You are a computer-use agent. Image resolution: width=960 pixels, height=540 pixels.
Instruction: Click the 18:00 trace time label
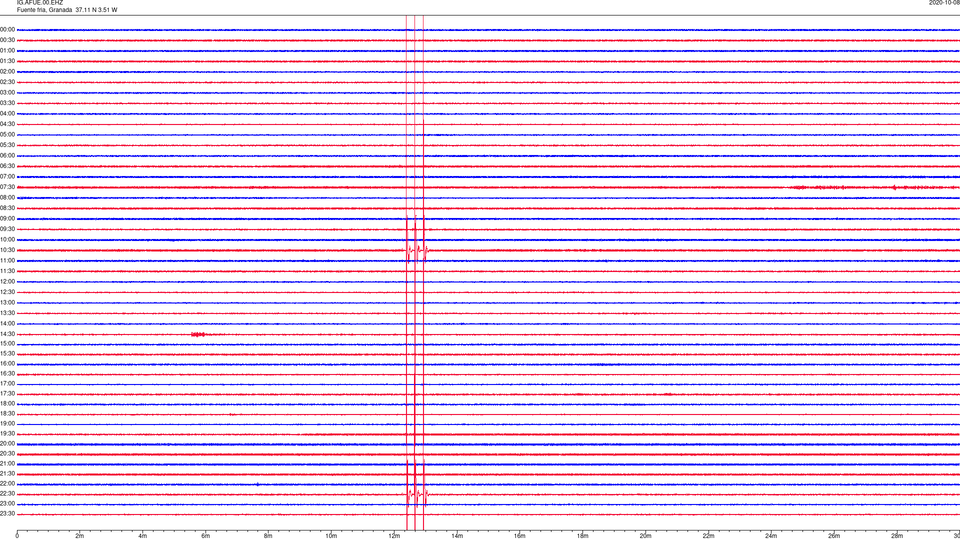tap(7, 404)
